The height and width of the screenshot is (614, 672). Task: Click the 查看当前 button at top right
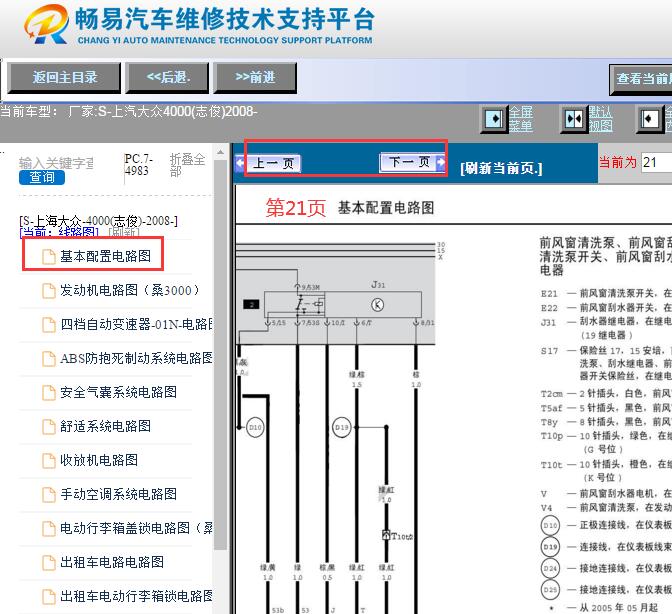(641, 79)
